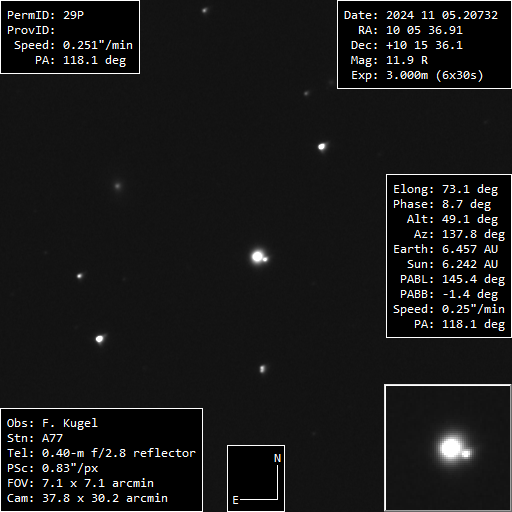Screen dimensions: 512x512
Task: Select the bright star in the upper right of the field
Action: [x=322, y=147]
